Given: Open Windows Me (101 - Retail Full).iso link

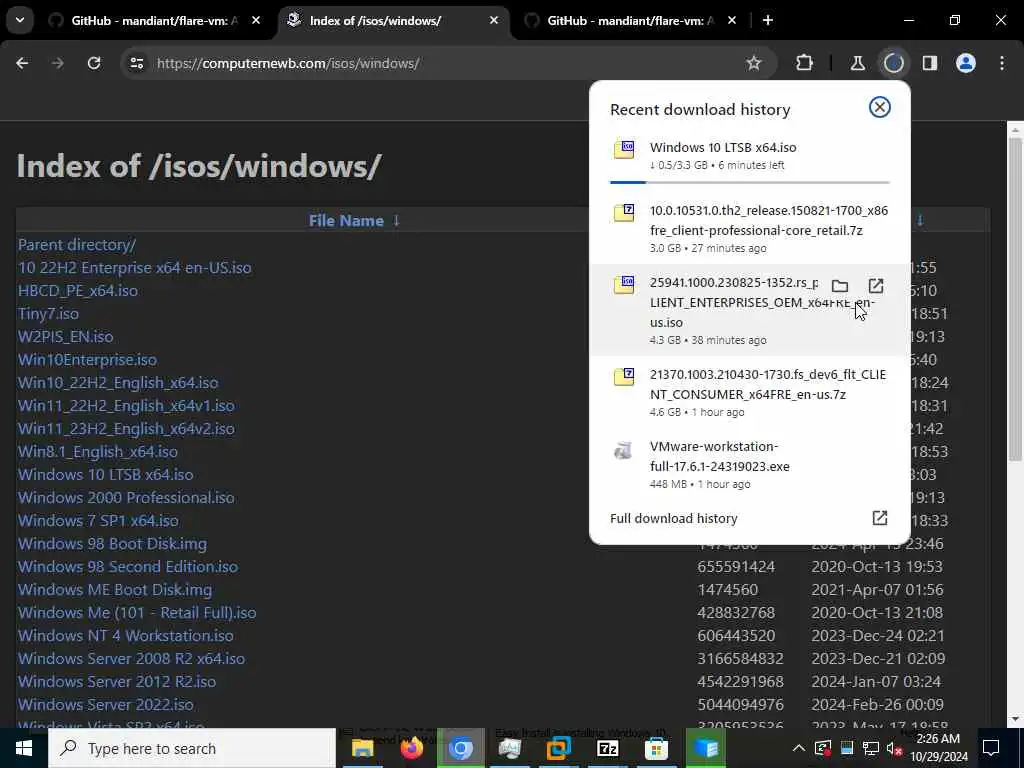Looking at the screenshot, I should click(x=137, y=613).
